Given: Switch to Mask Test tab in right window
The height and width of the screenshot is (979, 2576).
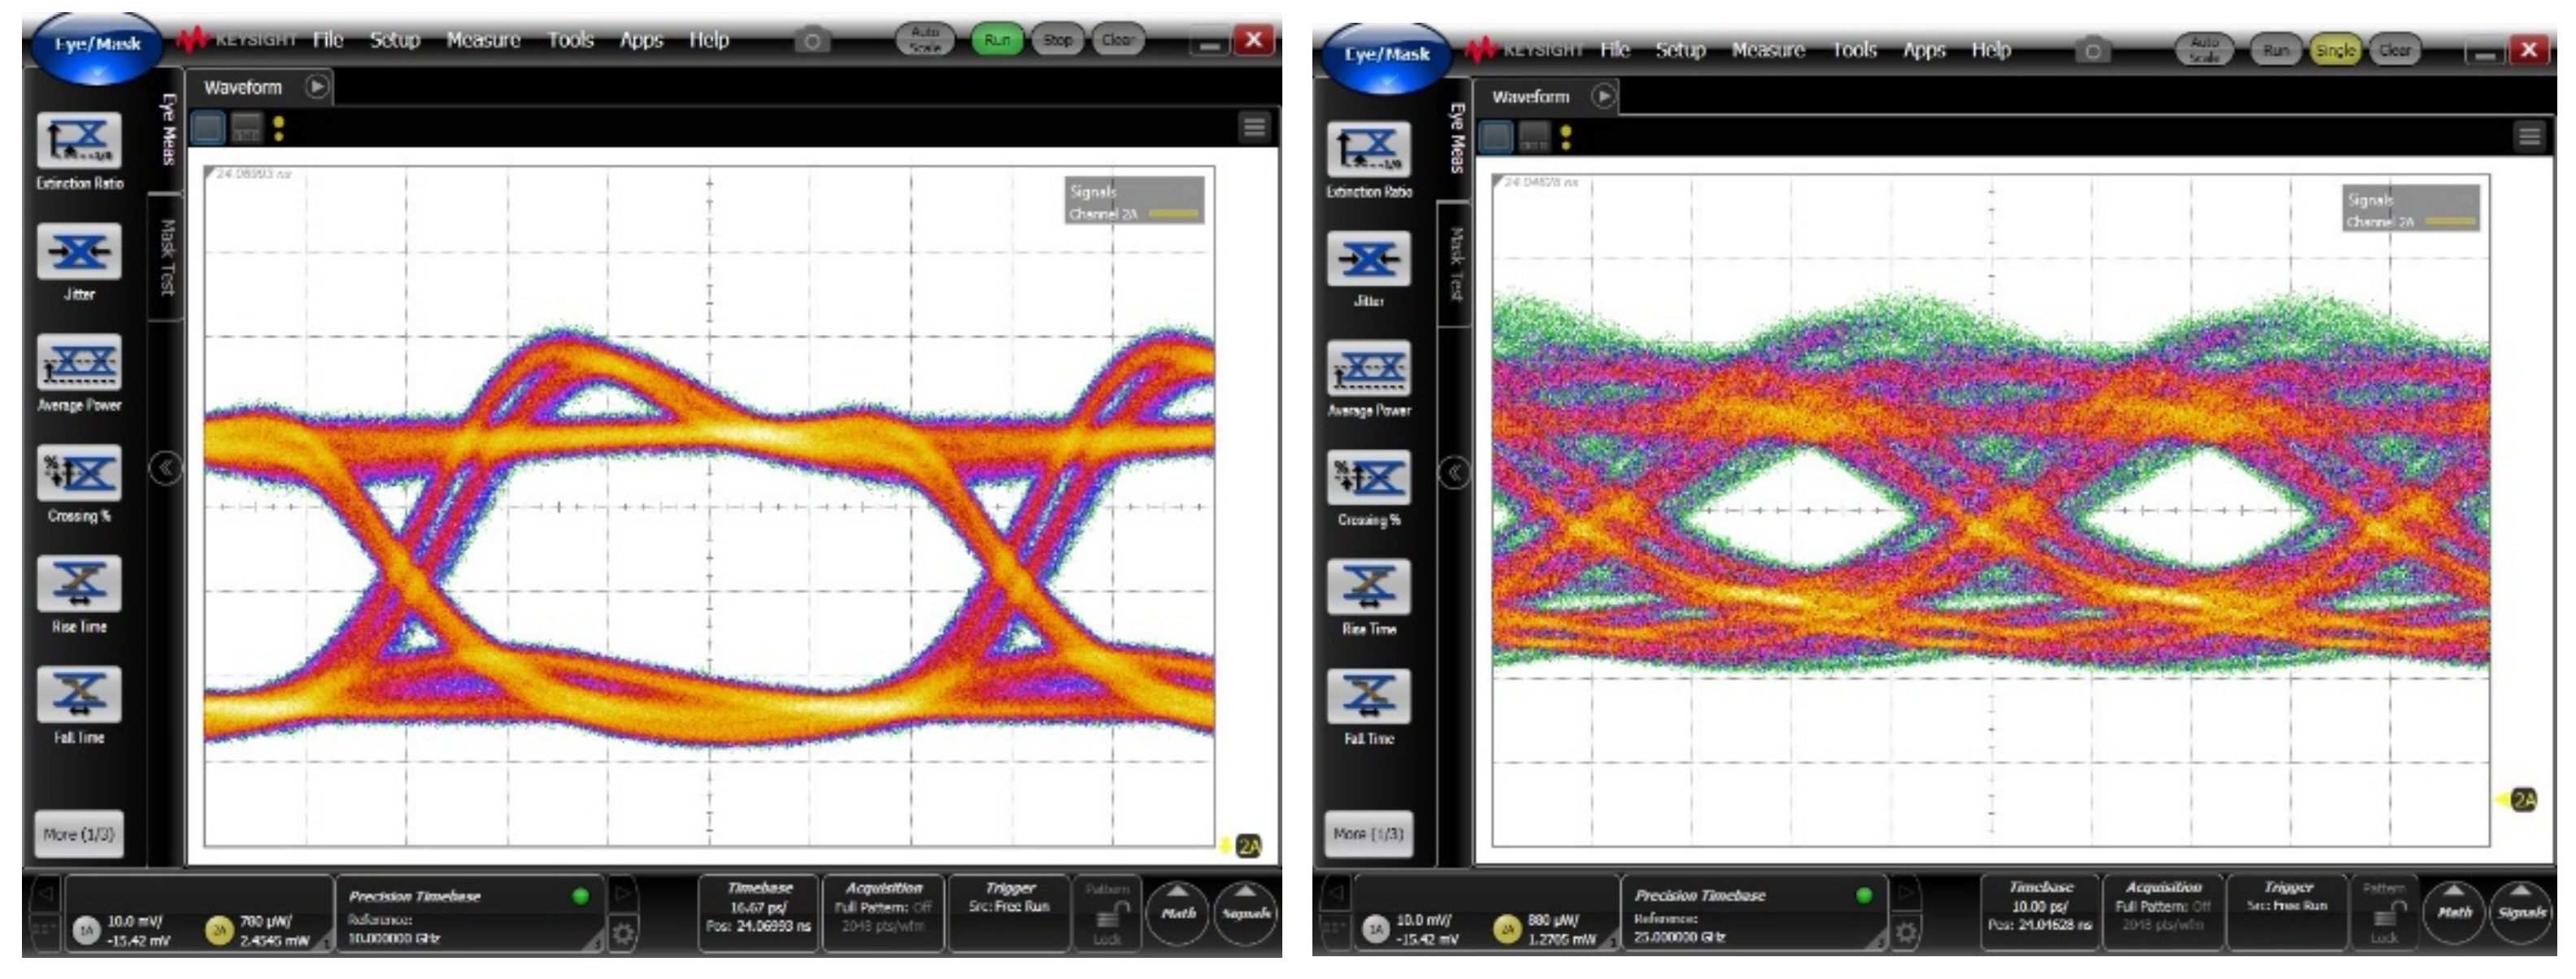Looking at the screenshot, I should [1456, 264].
